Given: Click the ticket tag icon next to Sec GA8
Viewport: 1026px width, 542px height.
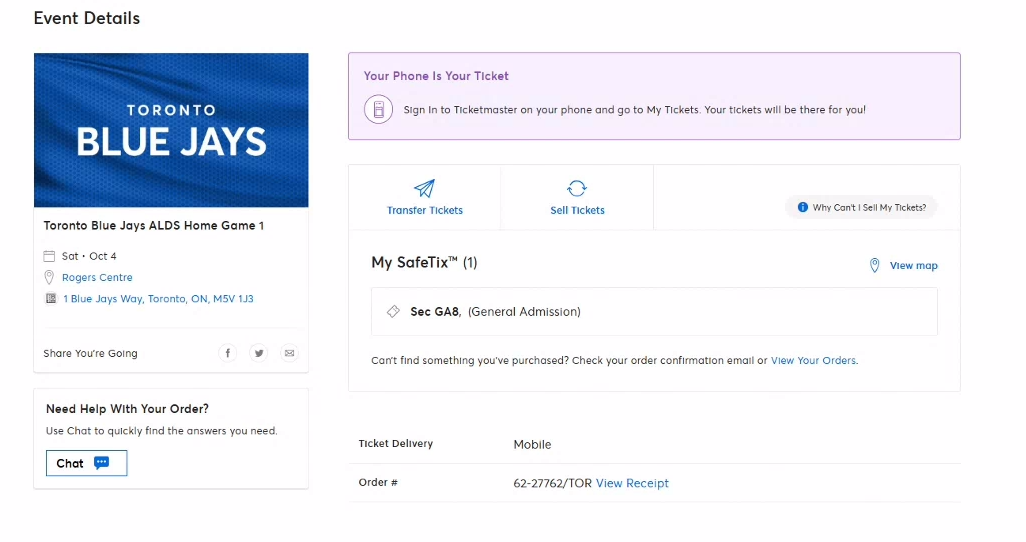Looking at the screenshot, I should (393, 312).
